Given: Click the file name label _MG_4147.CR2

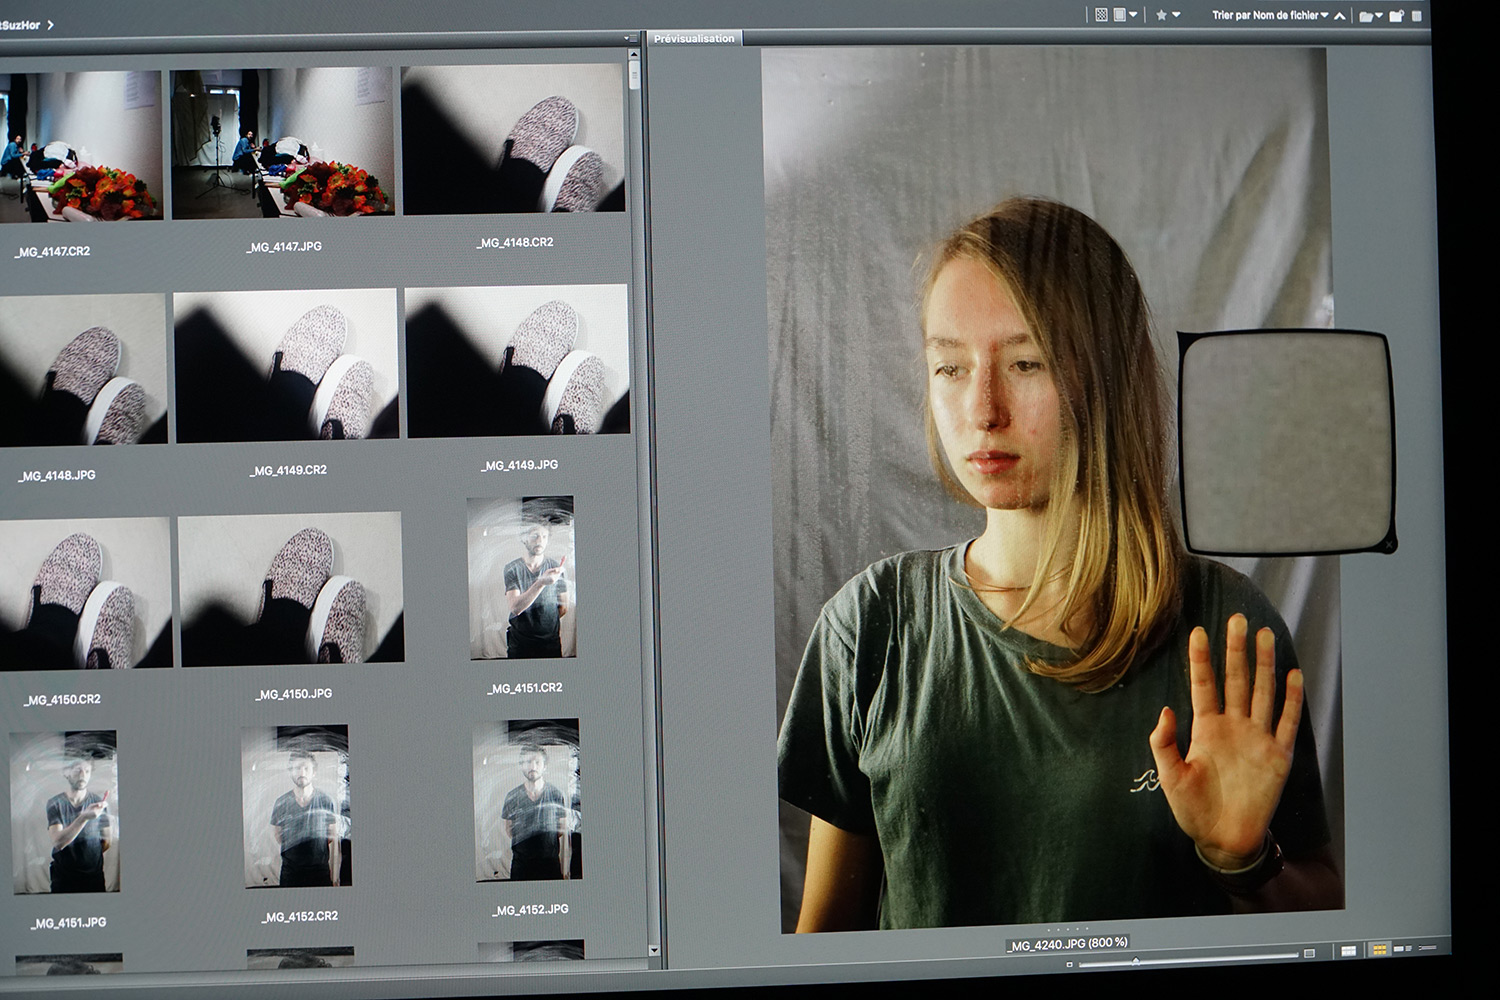Looking at the screenshot, I should [52, 252].
